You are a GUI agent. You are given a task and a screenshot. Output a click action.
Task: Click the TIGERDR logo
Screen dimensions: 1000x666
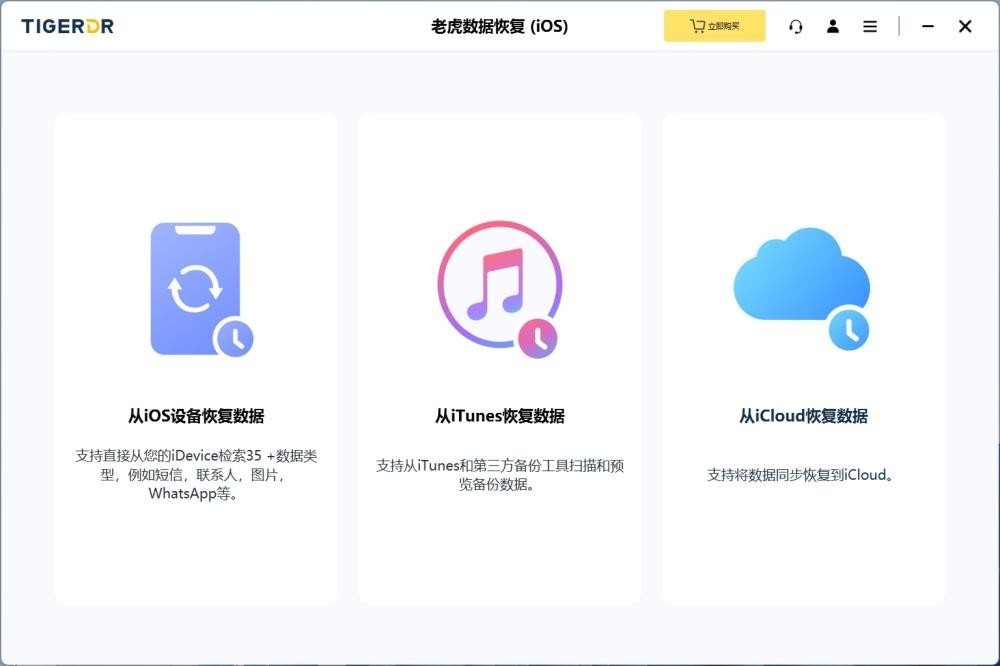point(68,27)
